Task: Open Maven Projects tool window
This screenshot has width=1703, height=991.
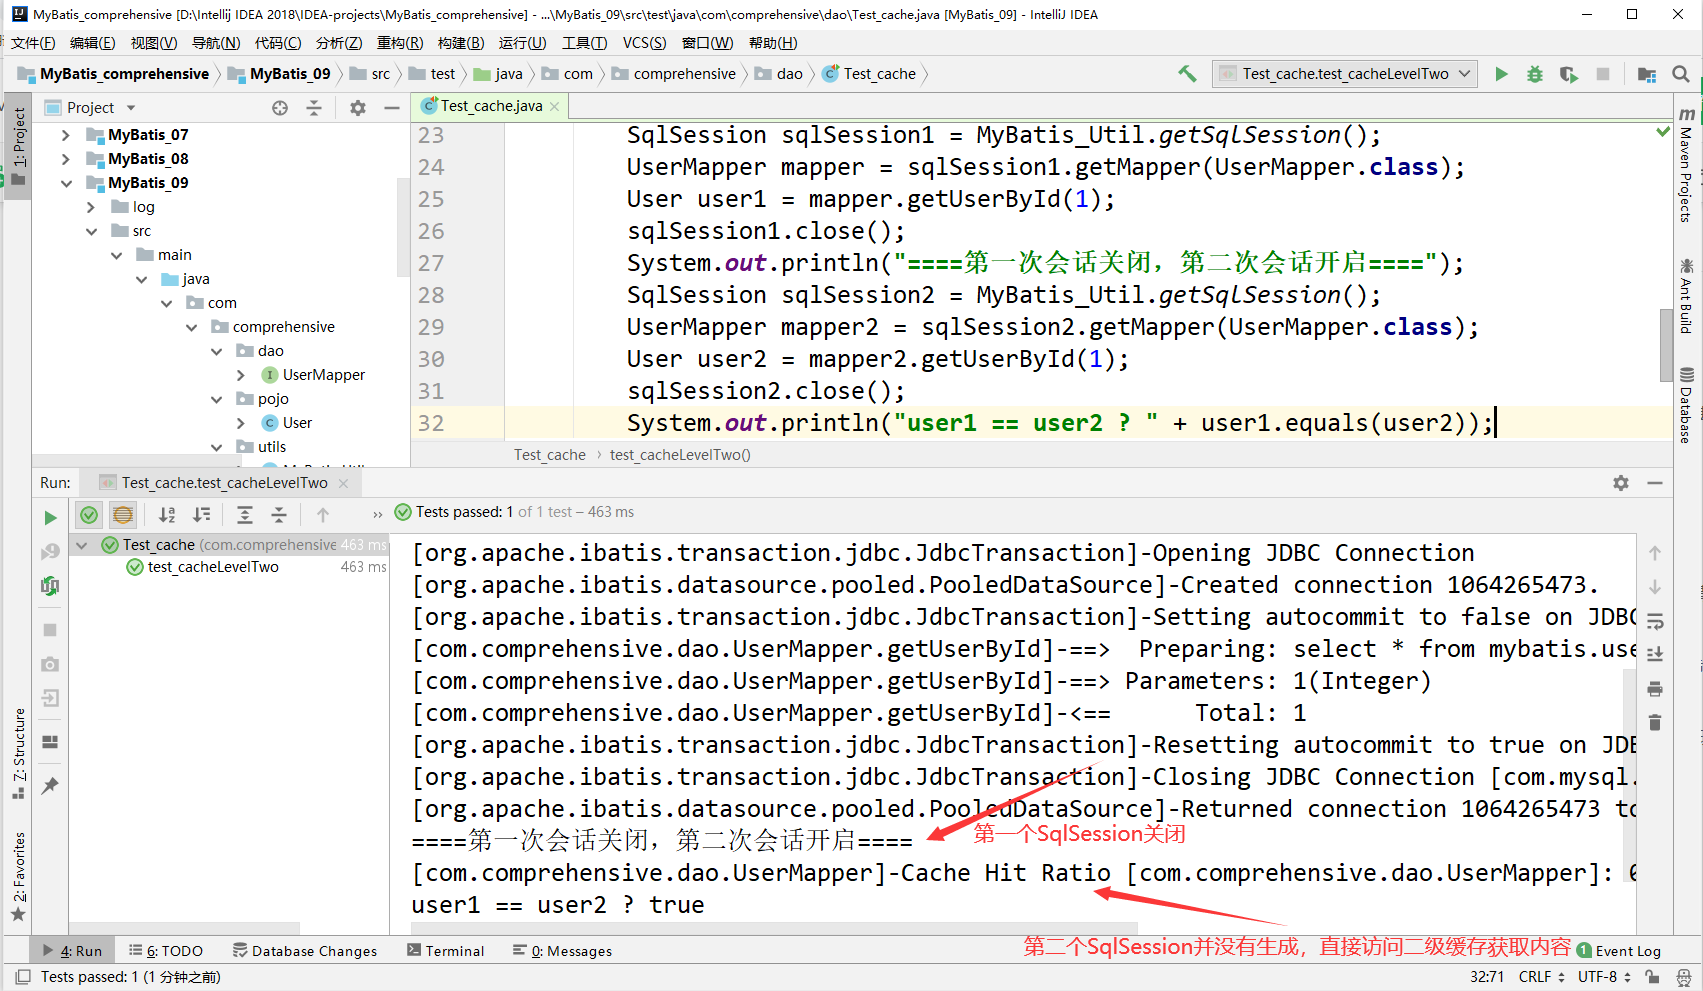Action: coord(1687,164)
